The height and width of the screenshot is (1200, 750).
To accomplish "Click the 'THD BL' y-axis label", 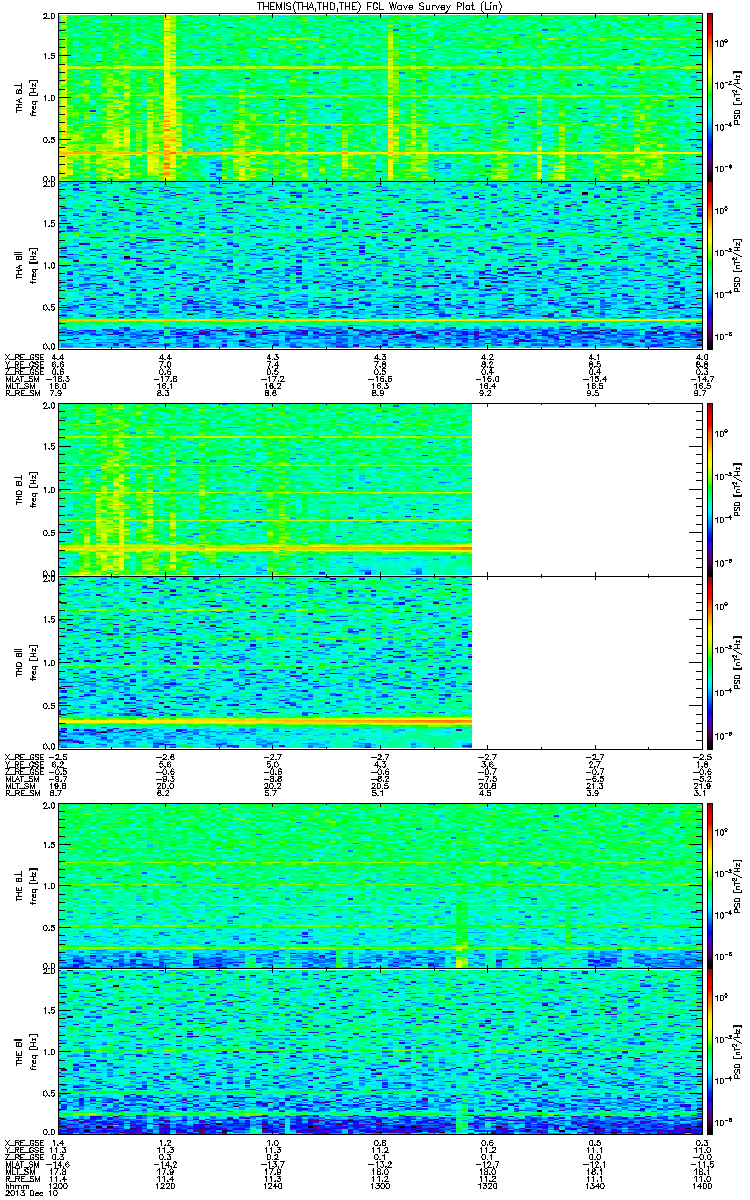I will (x=20, y=489).
